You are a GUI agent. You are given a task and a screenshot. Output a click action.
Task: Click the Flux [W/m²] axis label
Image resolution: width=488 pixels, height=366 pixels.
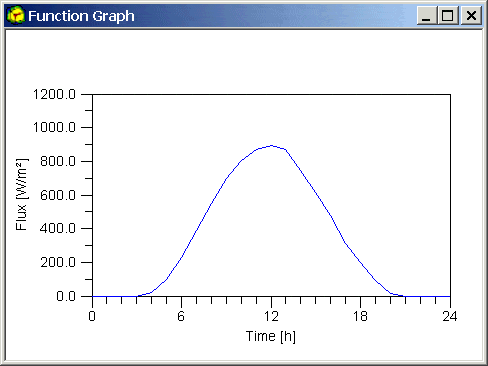tap(22, 195)
